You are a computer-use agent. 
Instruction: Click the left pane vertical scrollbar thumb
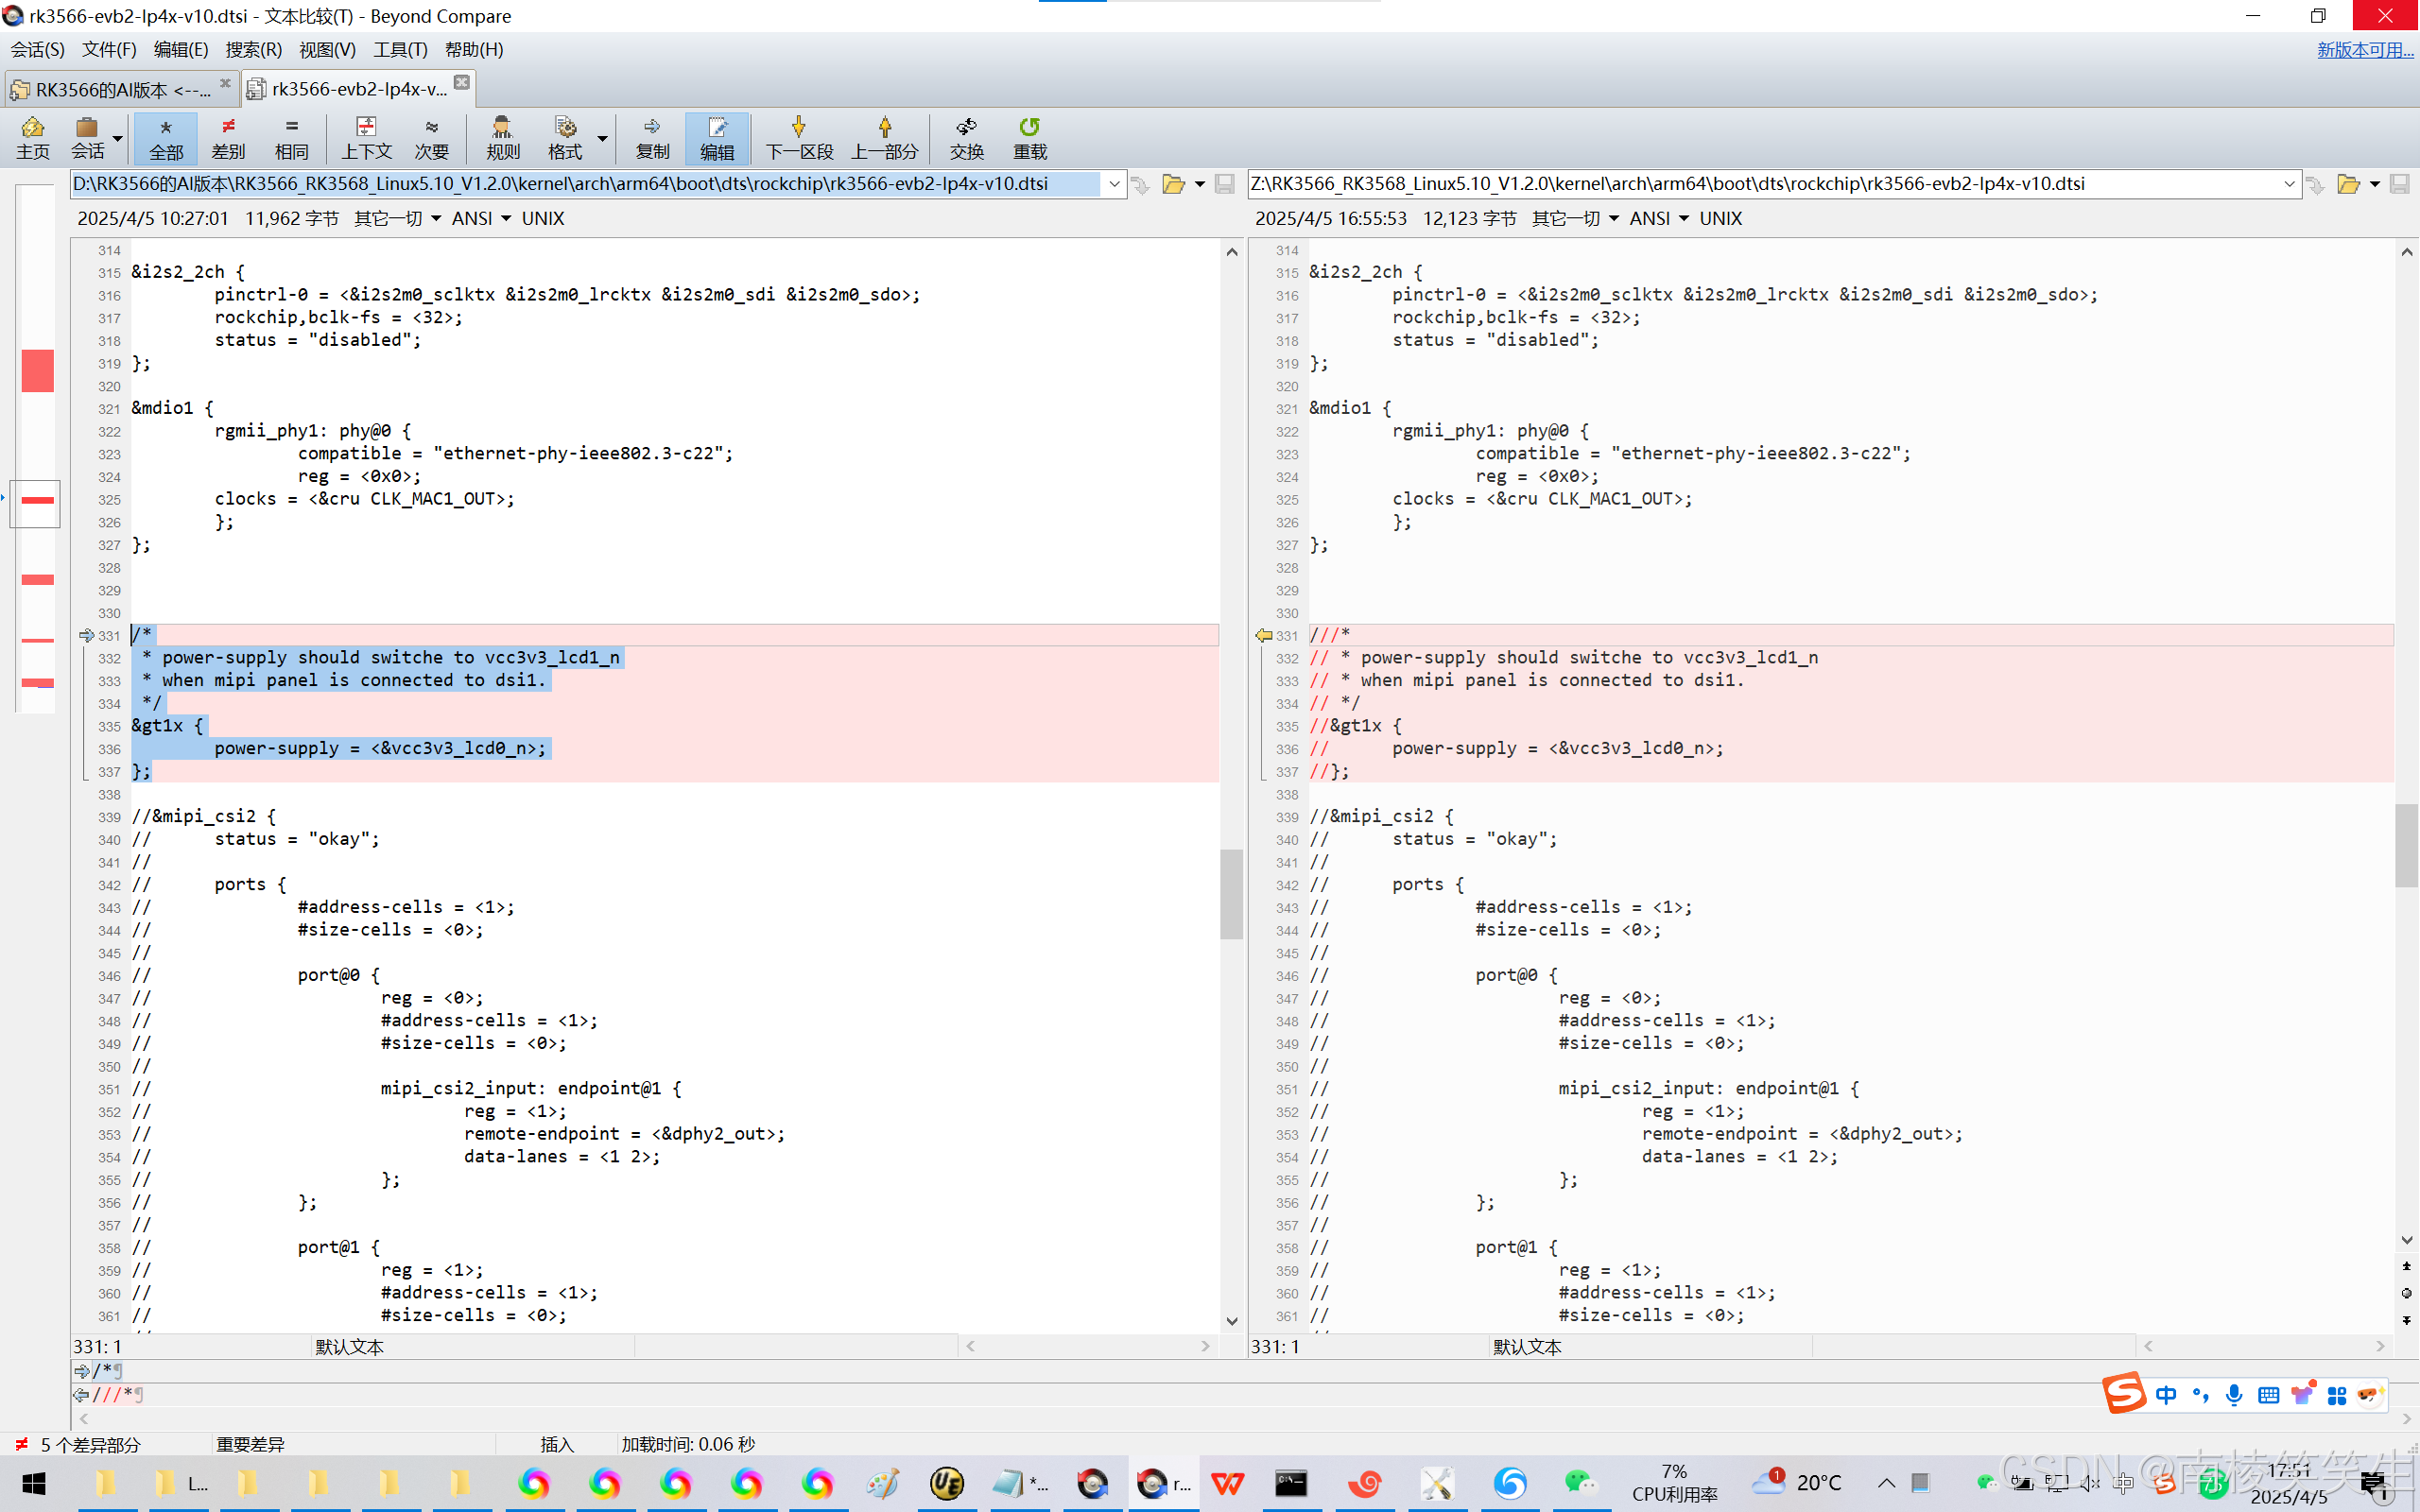click(1231, 893)
